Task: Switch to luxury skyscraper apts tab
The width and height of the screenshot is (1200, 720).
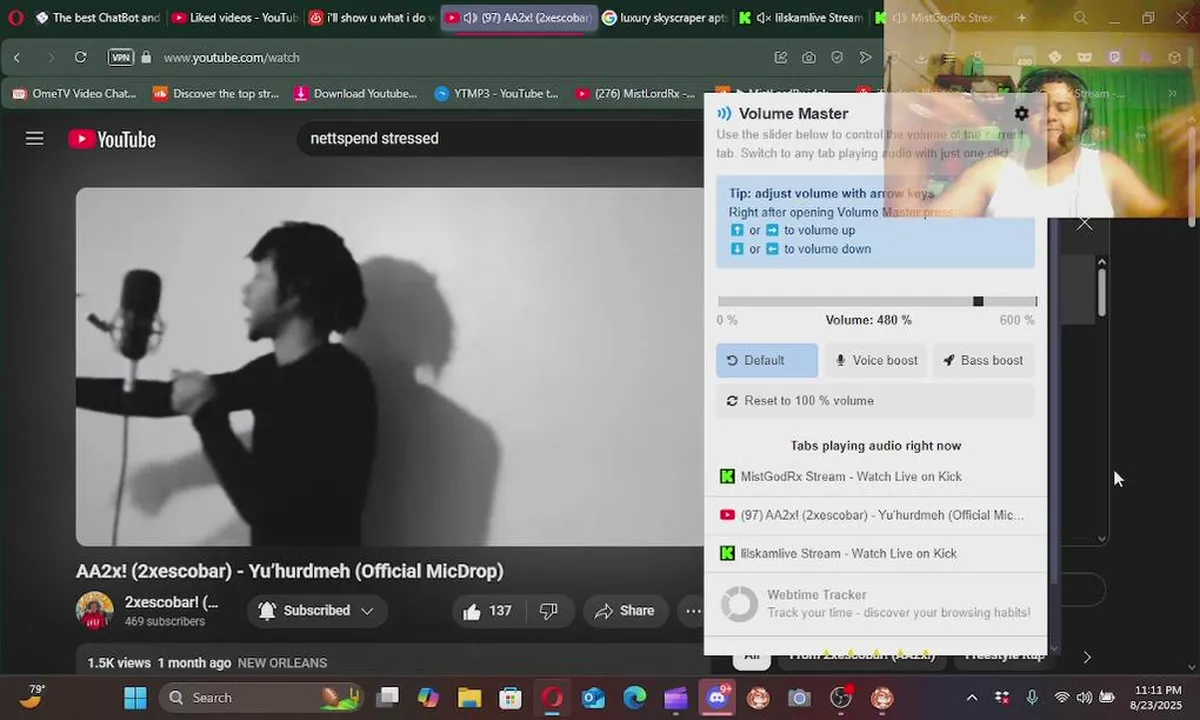Action: tap(665, 18)
